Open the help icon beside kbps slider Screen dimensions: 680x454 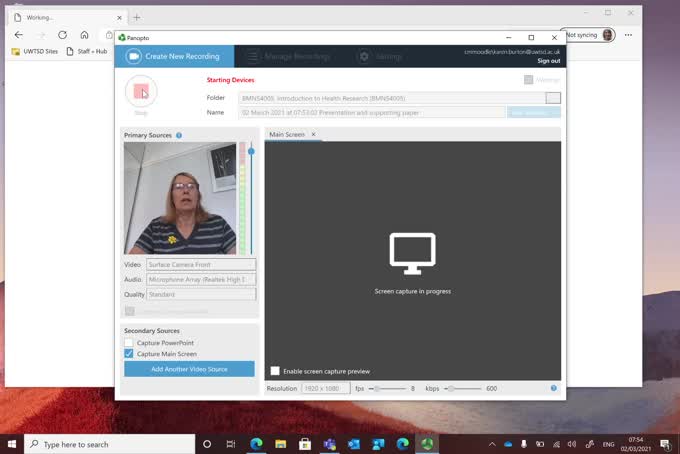[553, 388]
